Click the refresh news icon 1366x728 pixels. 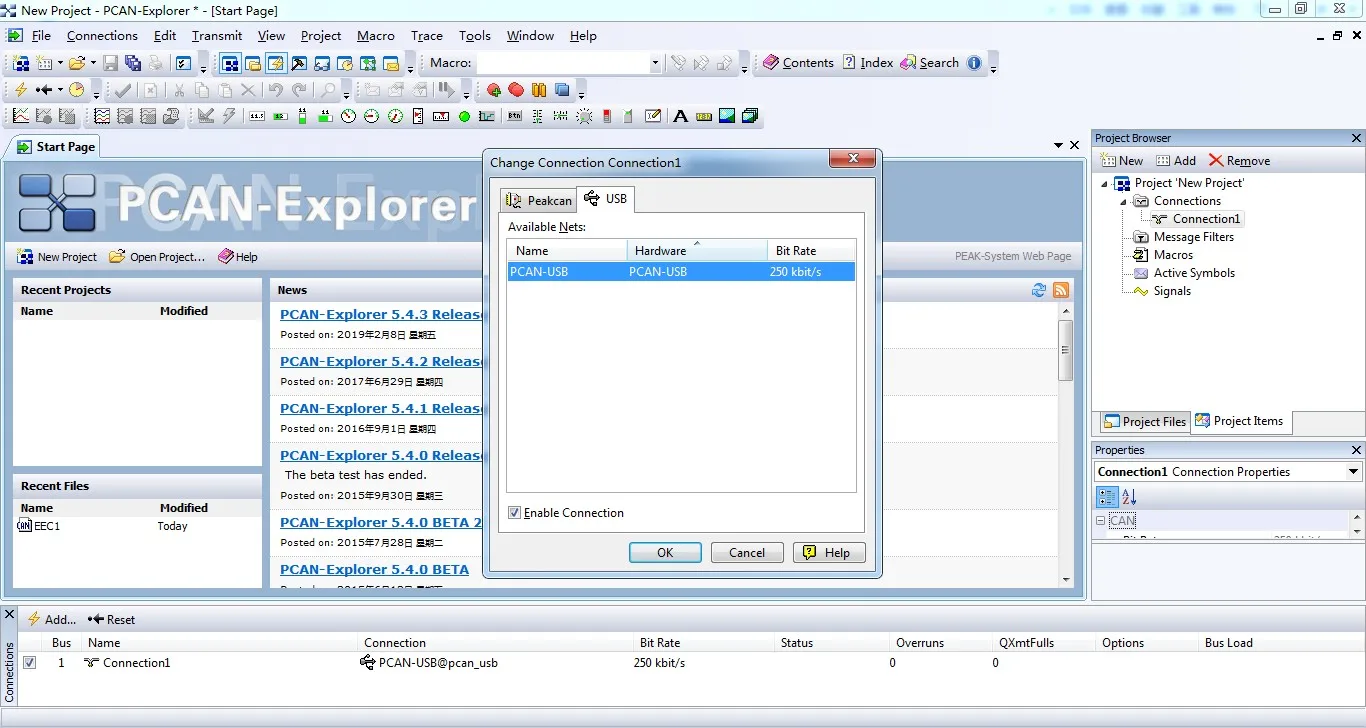[x=1039, y=290]
